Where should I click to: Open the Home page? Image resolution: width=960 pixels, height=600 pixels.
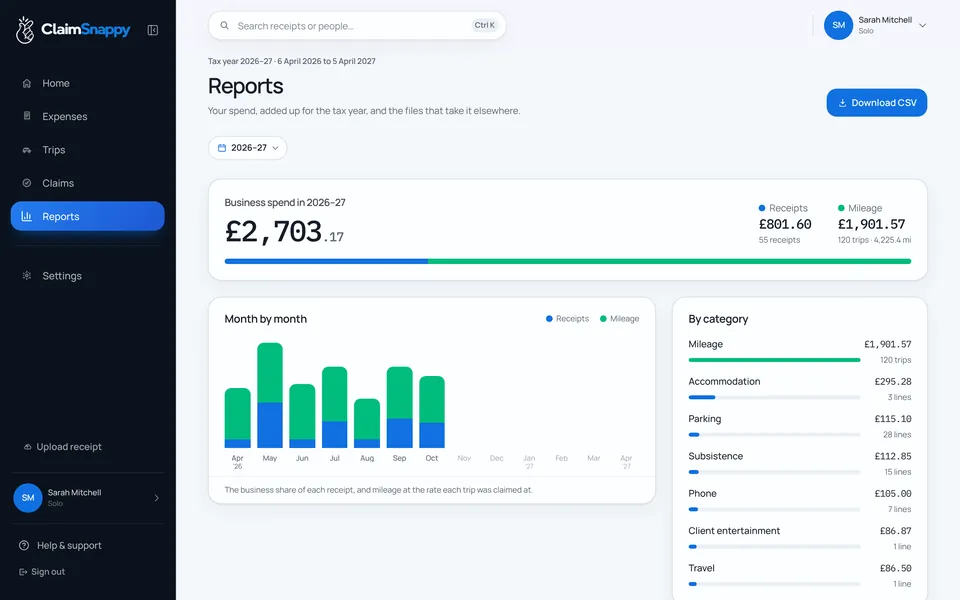[x=88, y=83]
